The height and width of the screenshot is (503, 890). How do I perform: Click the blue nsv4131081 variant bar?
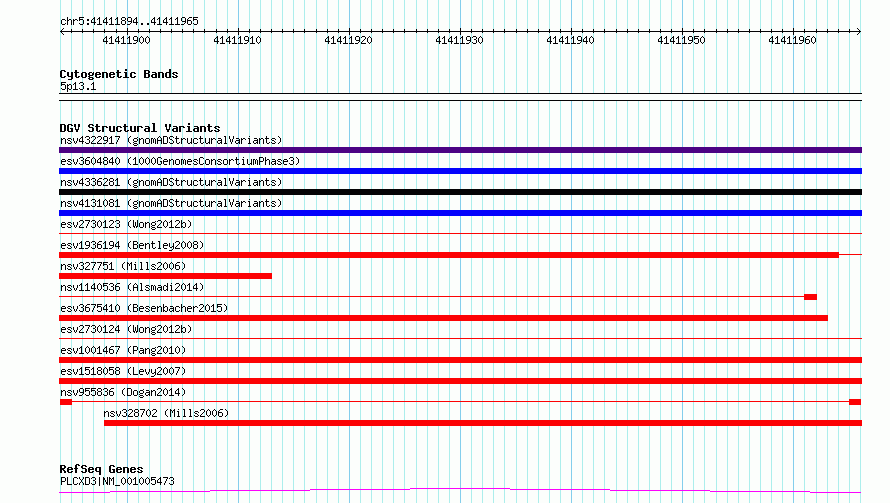[460, 213]
